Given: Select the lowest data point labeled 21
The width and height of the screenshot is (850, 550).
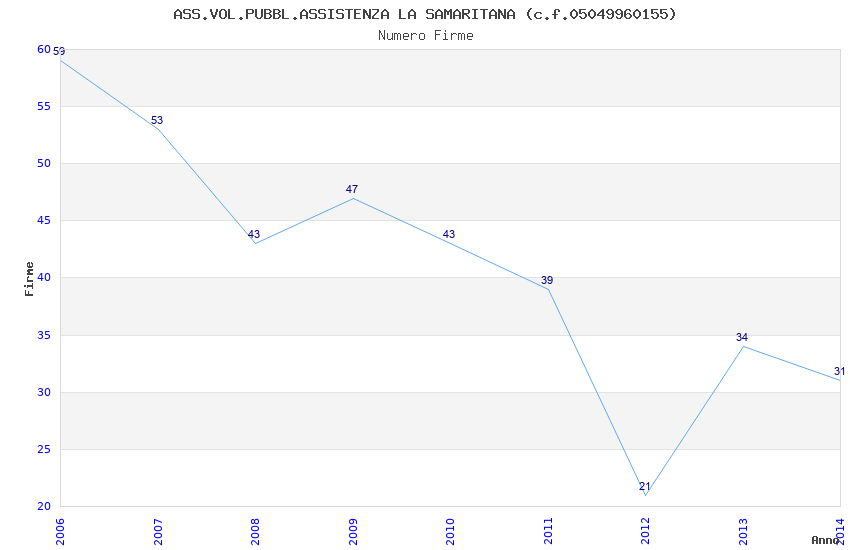Looking at the screenshot, I should [x=645, y=495].
